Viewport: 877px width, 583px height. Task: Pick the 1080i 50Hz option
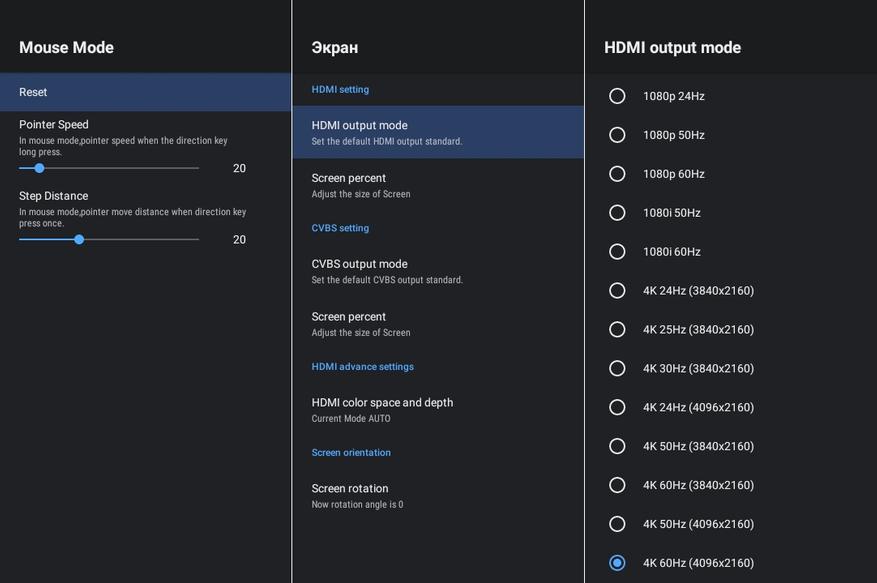[x=617, y=213]
